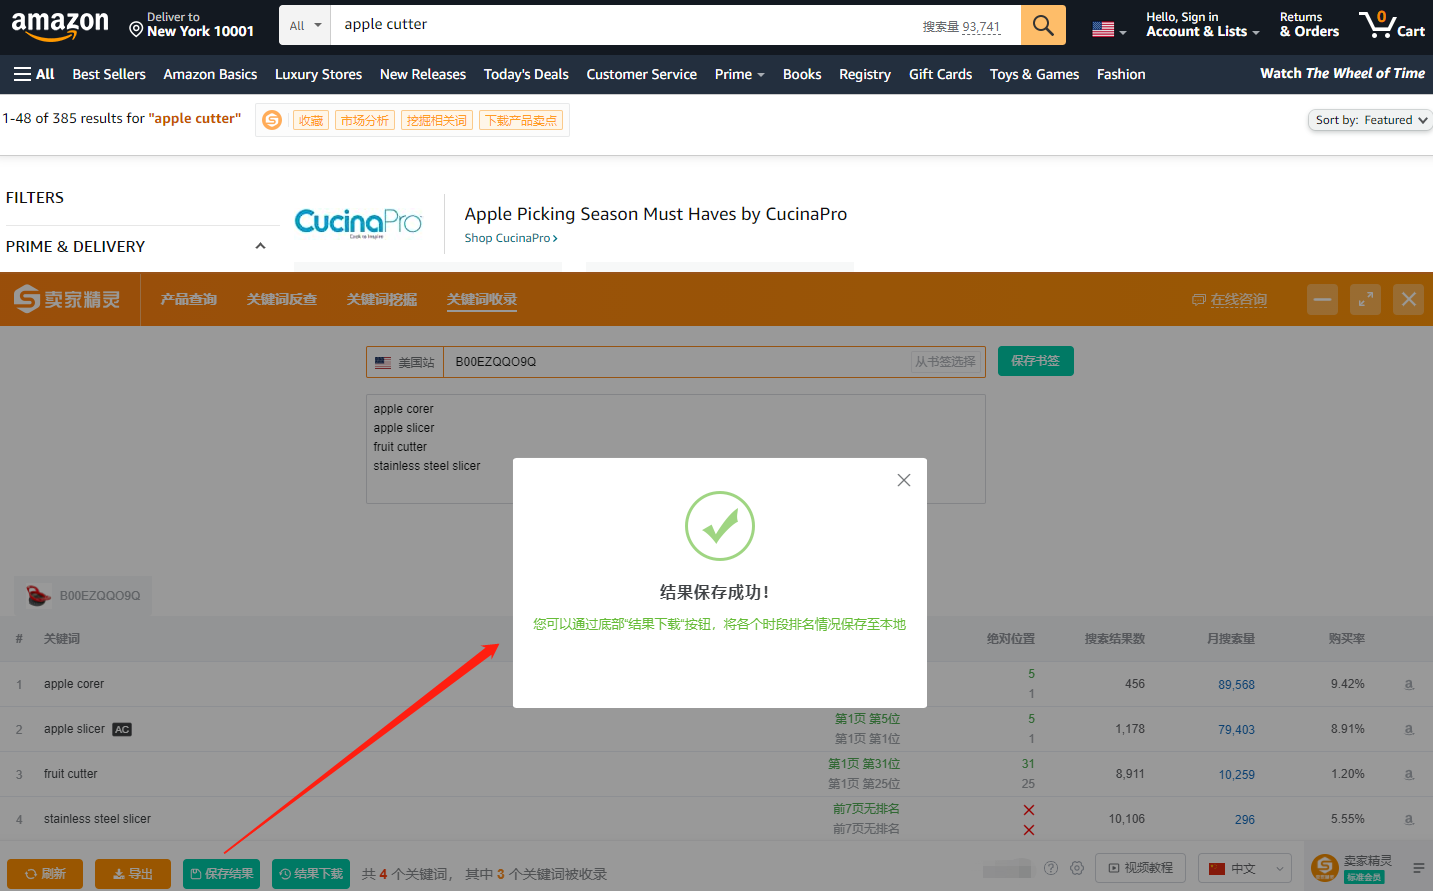Click the 卖家精灵 member avatar icon
This screenshot has height=891, width=1433.
(x=1325, y=867)
